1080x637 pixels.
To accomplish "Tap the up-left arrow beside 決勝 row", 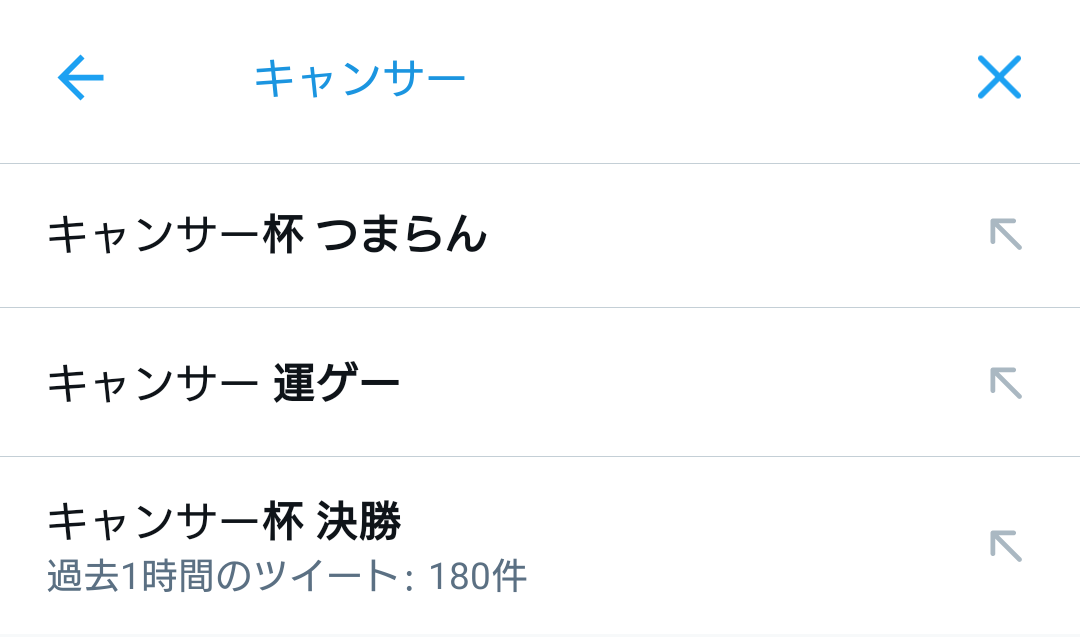I will 1006,546.
